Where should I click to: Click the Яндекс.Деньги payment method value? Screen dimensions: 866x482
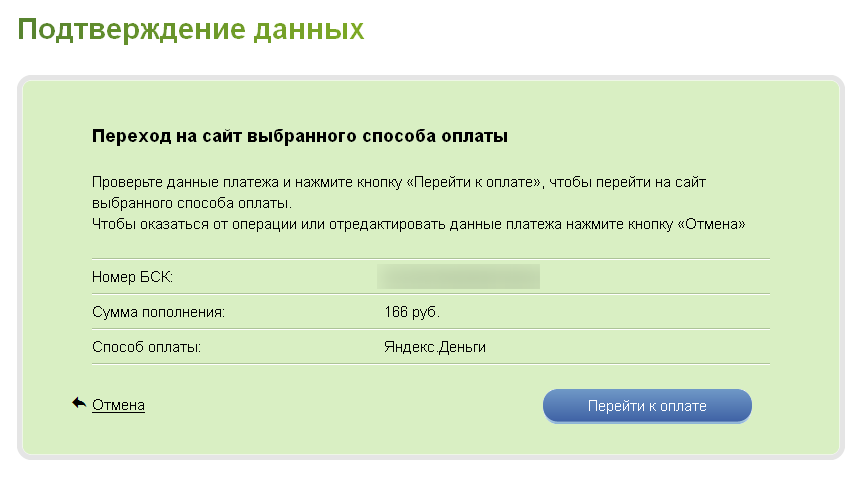pyautogui.click(x=435, y=347)
